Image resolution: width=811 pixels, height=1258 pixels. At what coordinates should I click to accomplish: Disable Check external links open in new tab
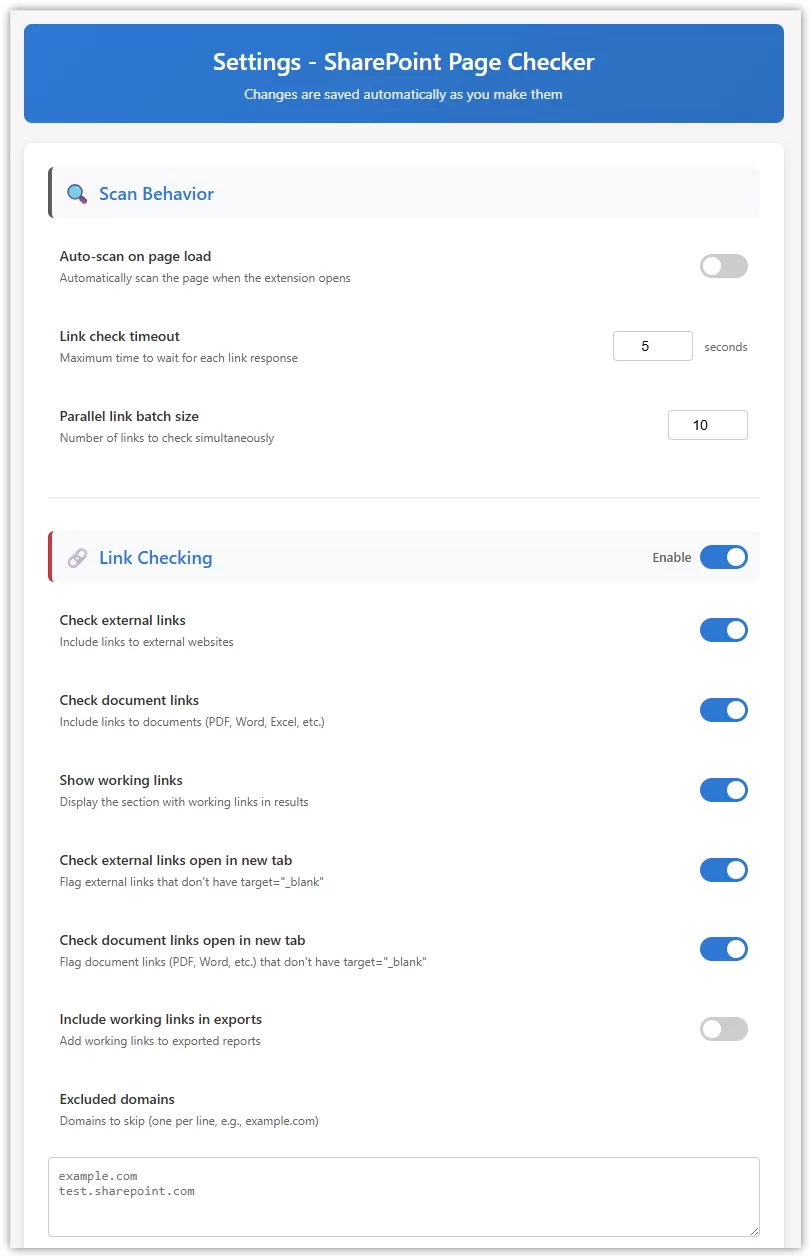pyautogui.click(x=723, y=870)
